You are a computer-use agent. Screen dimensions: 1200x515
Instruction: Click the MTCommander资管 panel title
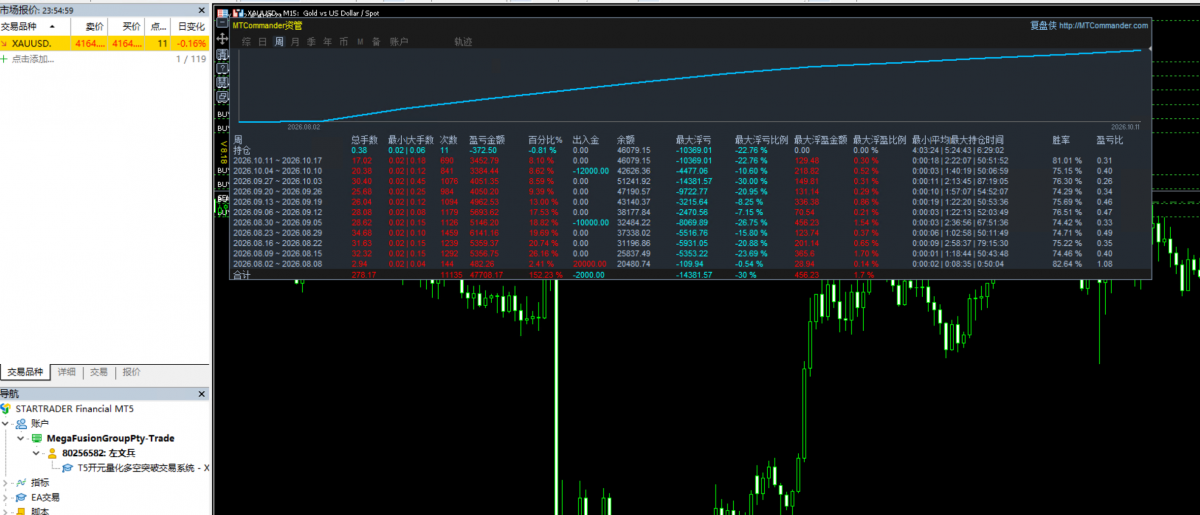tap(265, 25)
